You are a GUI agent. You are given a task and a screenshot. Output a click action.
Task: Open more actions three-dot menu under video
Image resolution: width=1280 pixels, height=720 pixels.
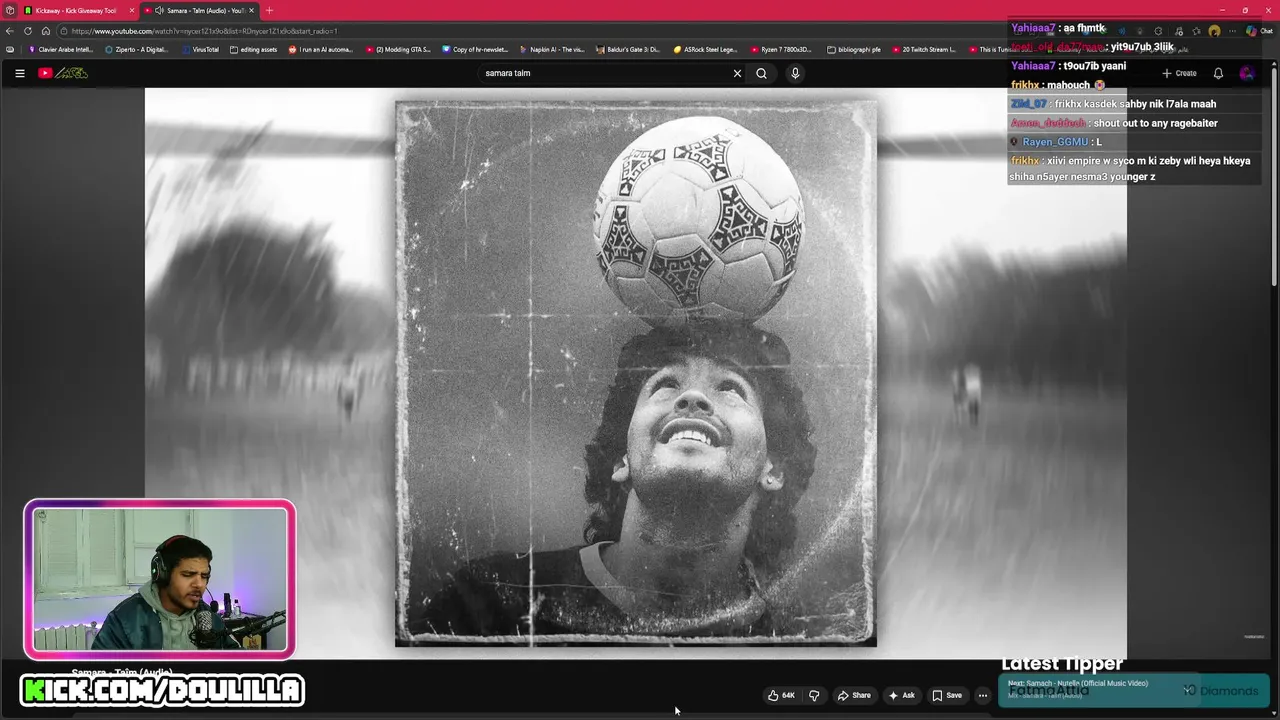[983, 695]
